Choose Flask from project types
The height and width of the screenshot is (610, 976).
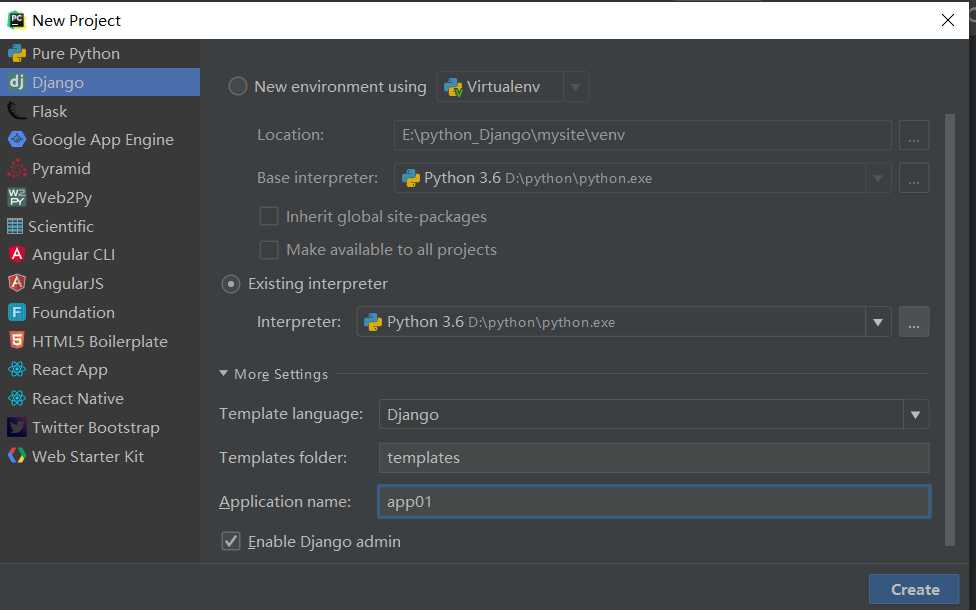(x=100, y=111)
